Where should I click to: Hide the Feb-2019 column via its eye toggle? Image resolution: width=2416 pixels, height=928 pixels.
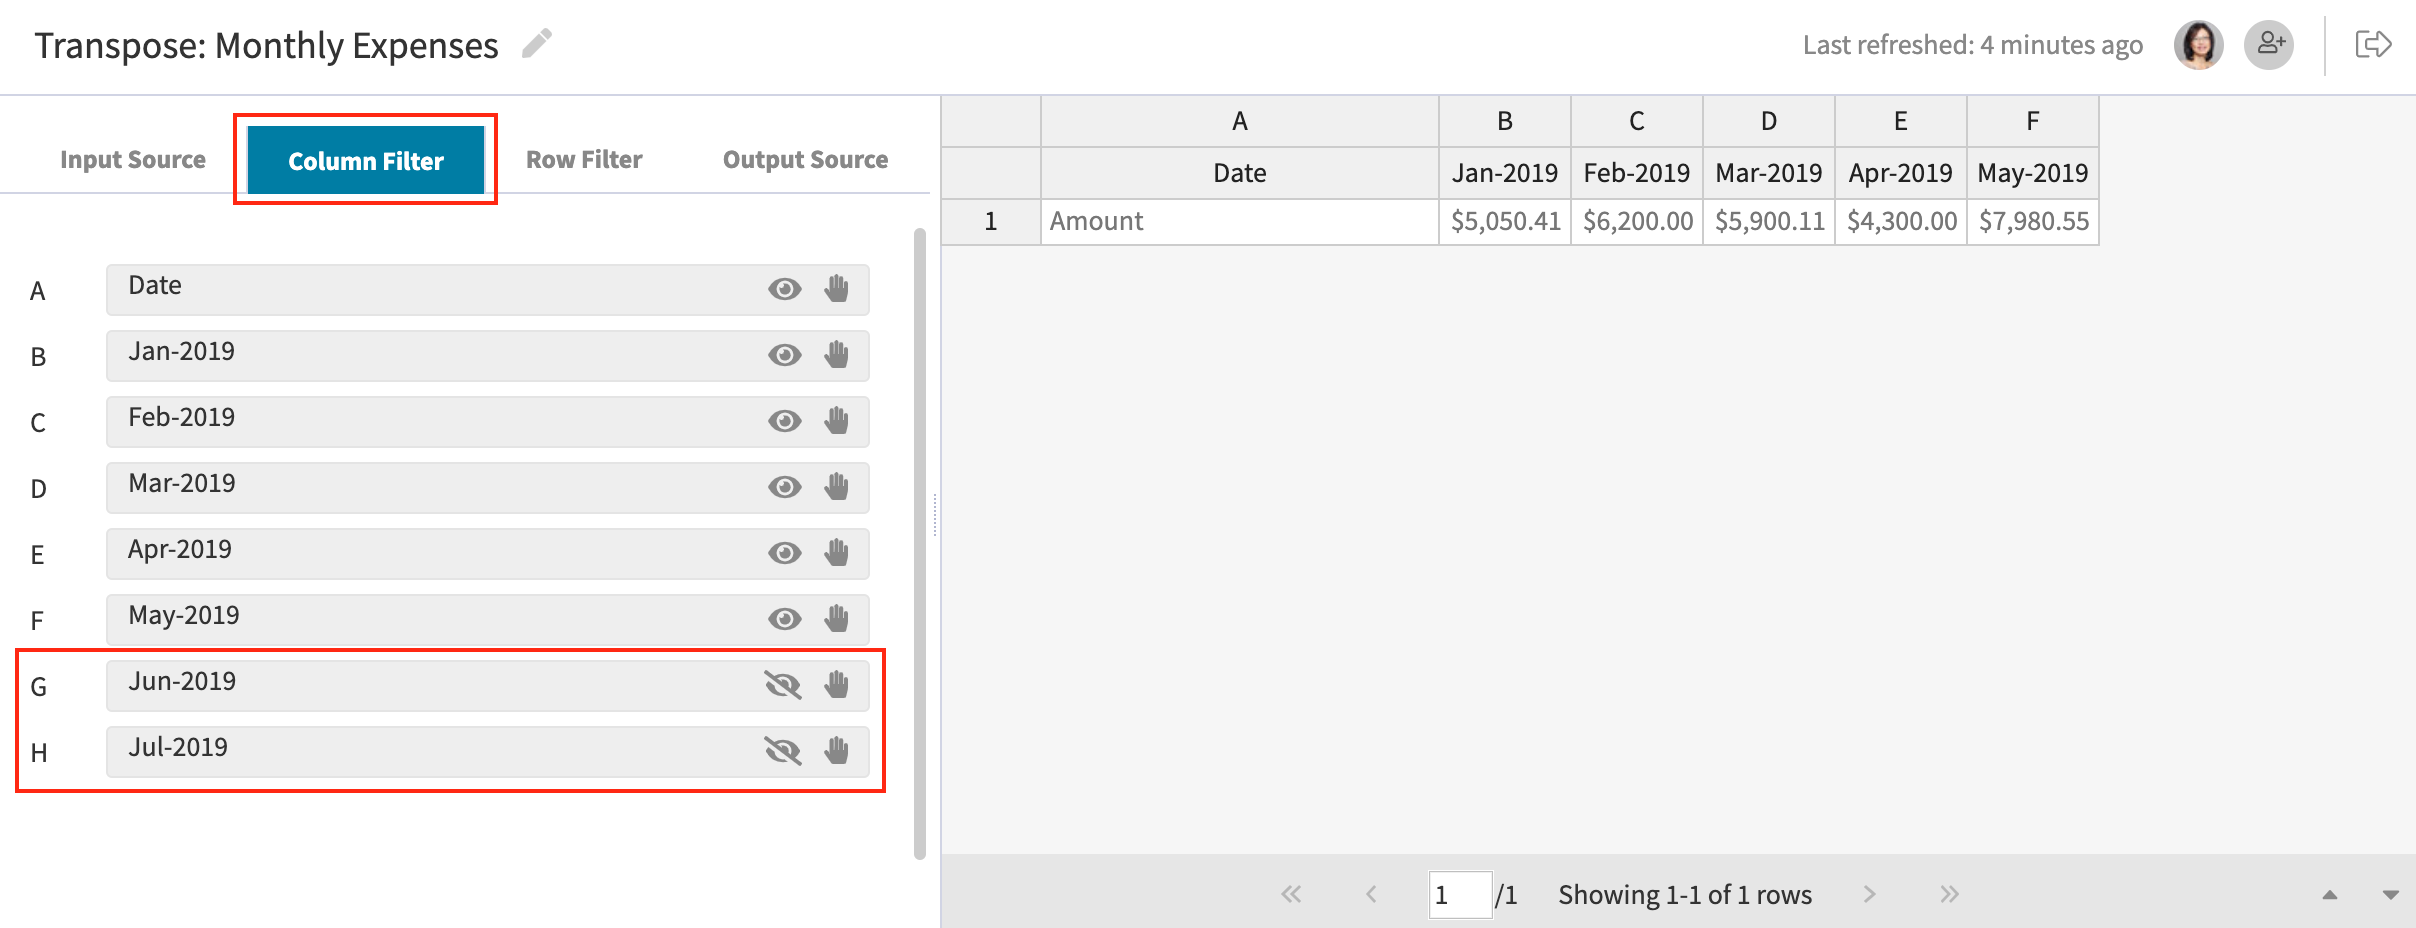(x=785, y=421)
